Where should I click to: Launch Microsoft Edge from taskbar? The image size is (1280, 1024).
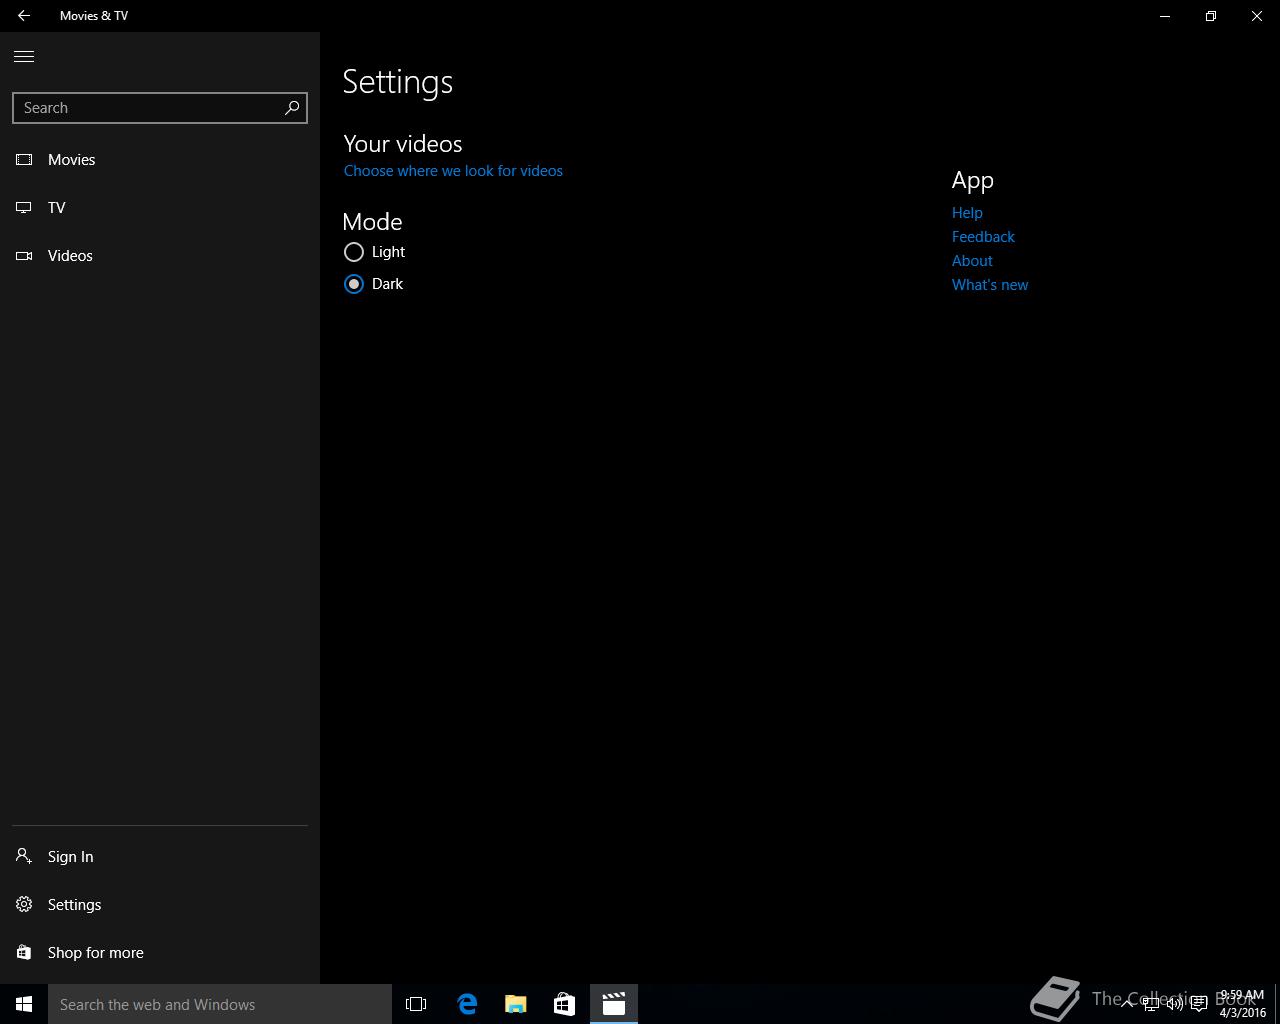click(x=467, y=1004)
